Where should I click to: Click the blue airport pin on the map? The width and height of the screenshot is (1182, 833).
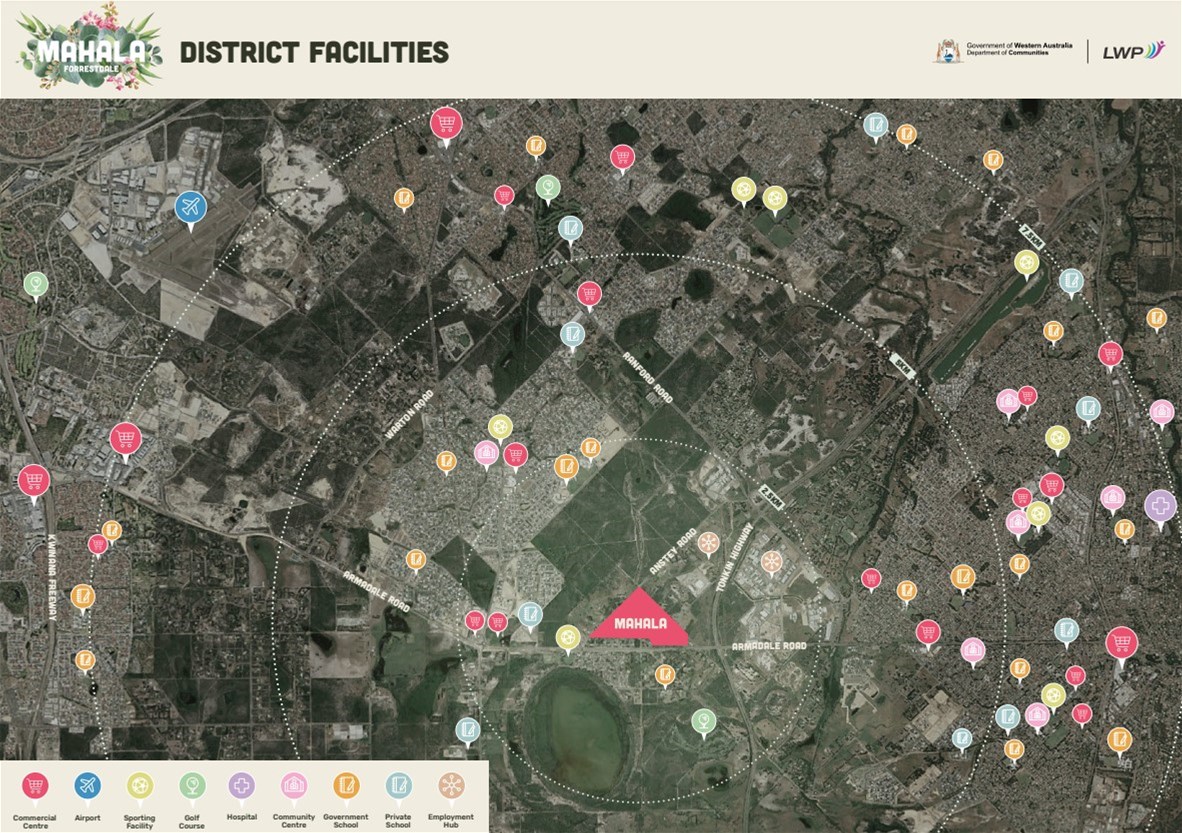190,208
